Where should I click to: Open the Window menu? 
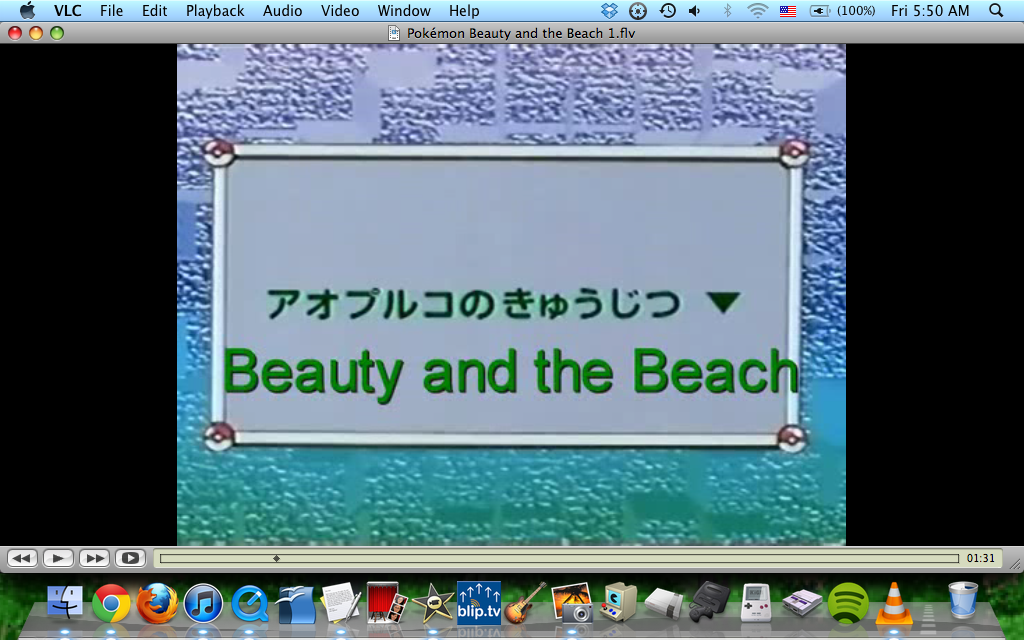[x=404, y=10]
